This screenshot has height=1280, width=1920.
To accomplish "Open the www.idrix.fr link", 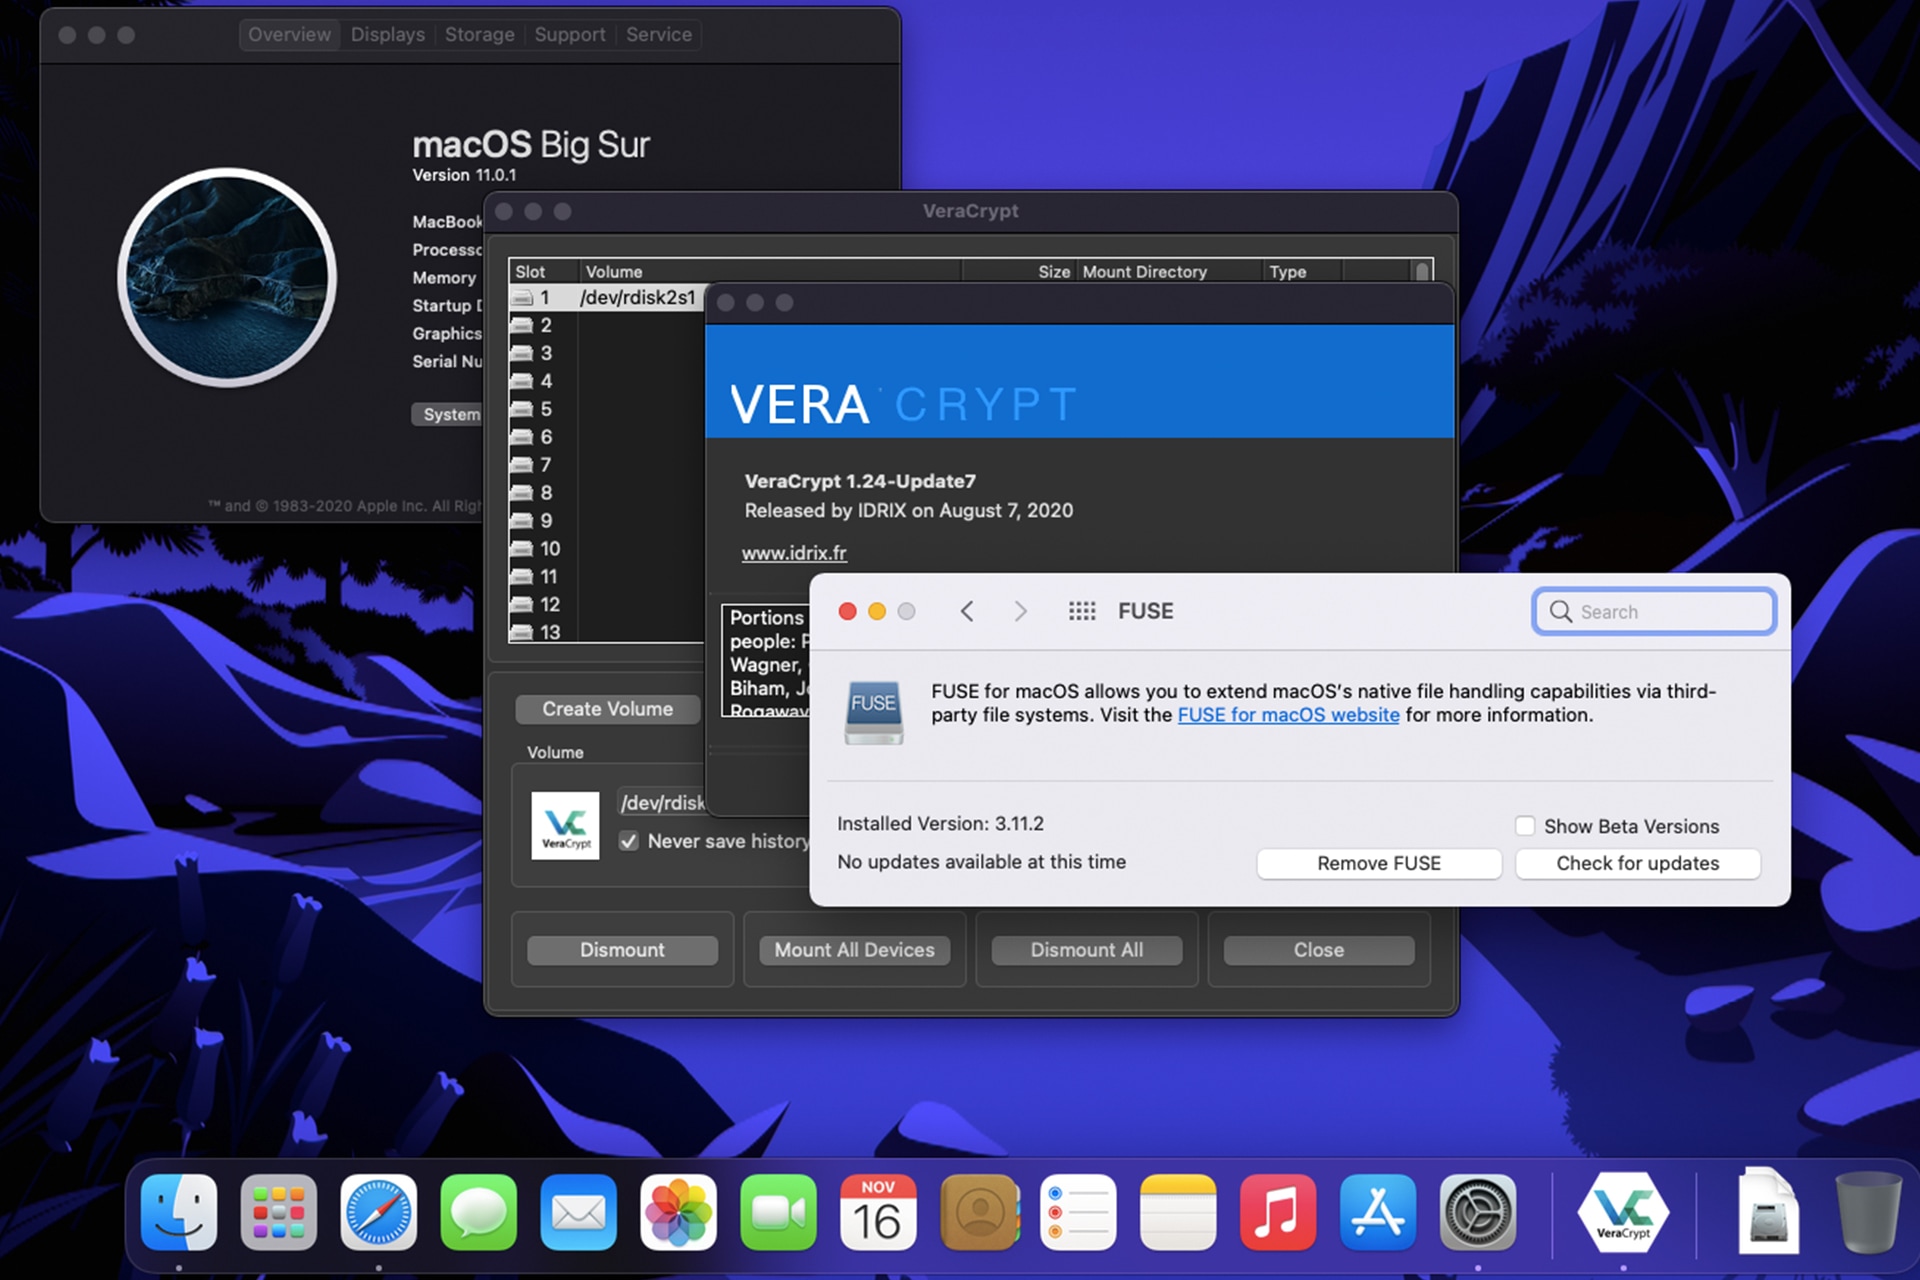I will tap(794, 553).
